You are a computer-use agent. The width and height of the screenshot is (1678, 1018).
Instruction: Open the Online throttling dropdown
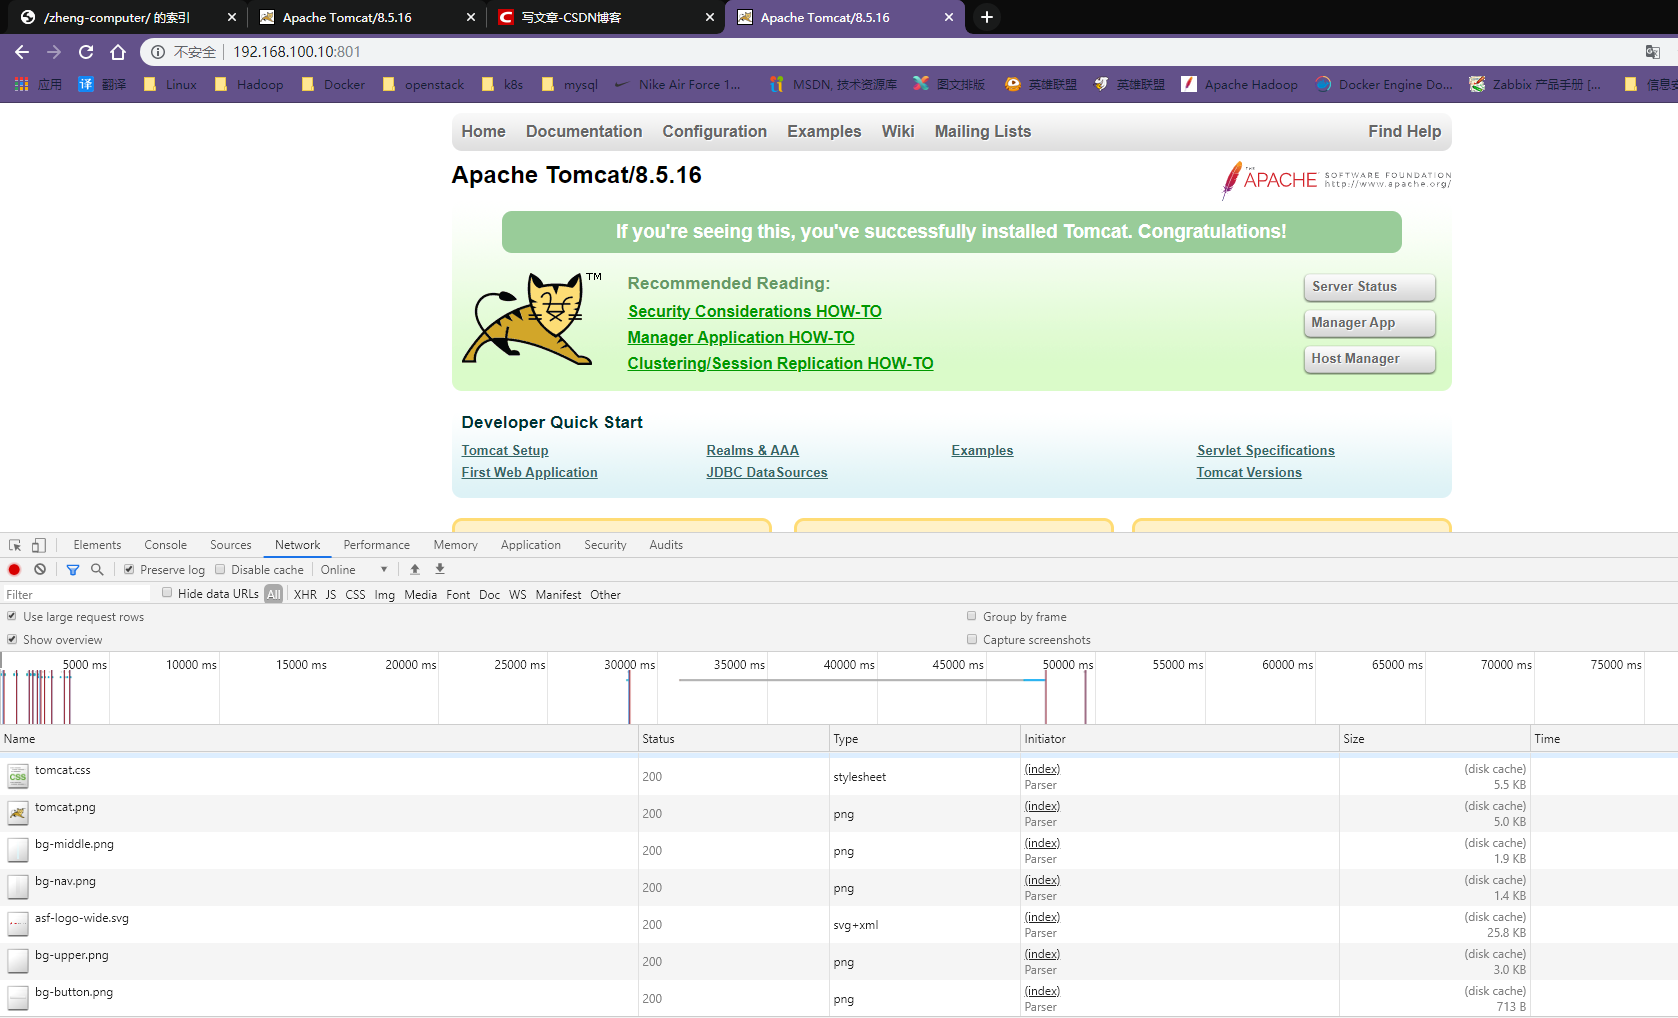coord(354,569)
